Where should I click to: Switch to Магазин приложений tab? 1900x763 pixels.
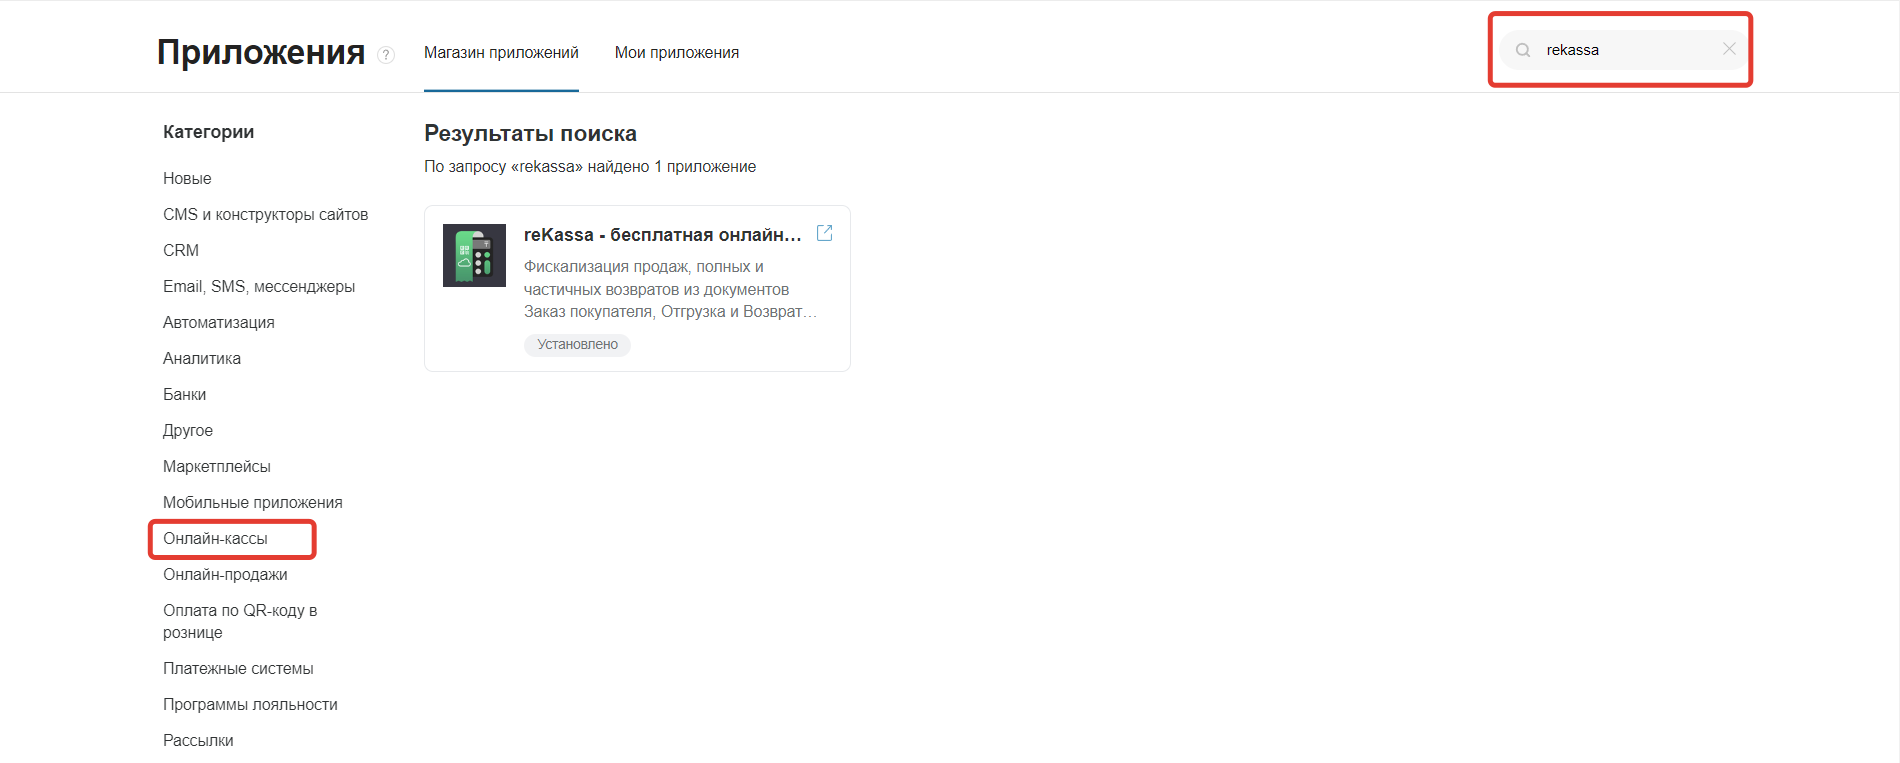pos(501,52)
